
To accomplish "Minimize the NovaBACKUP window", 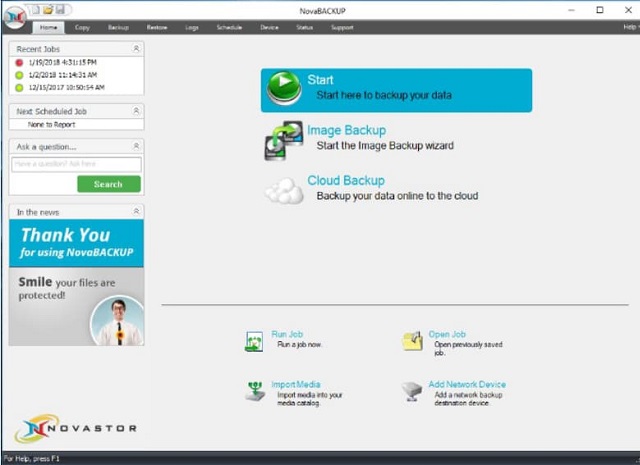I will [x=571, y=10].
